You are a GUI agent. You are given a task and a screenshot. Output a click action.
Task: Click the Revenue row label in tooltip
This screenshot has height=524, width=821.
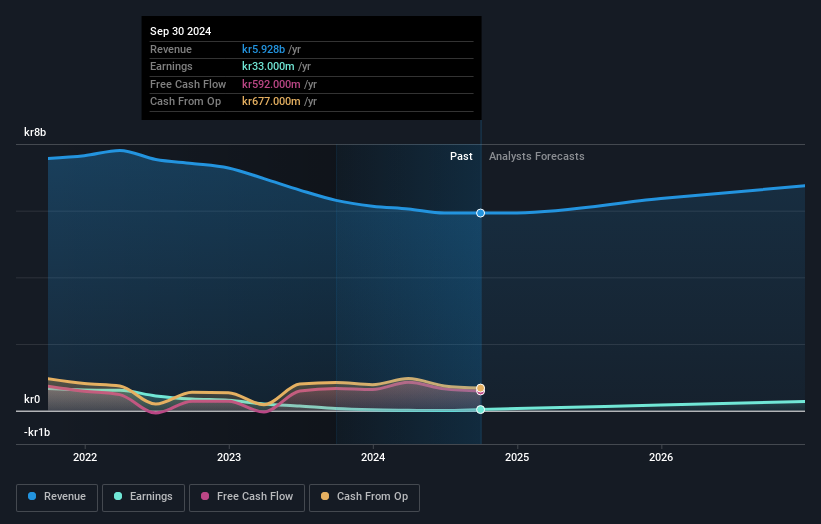coord(171,49)
